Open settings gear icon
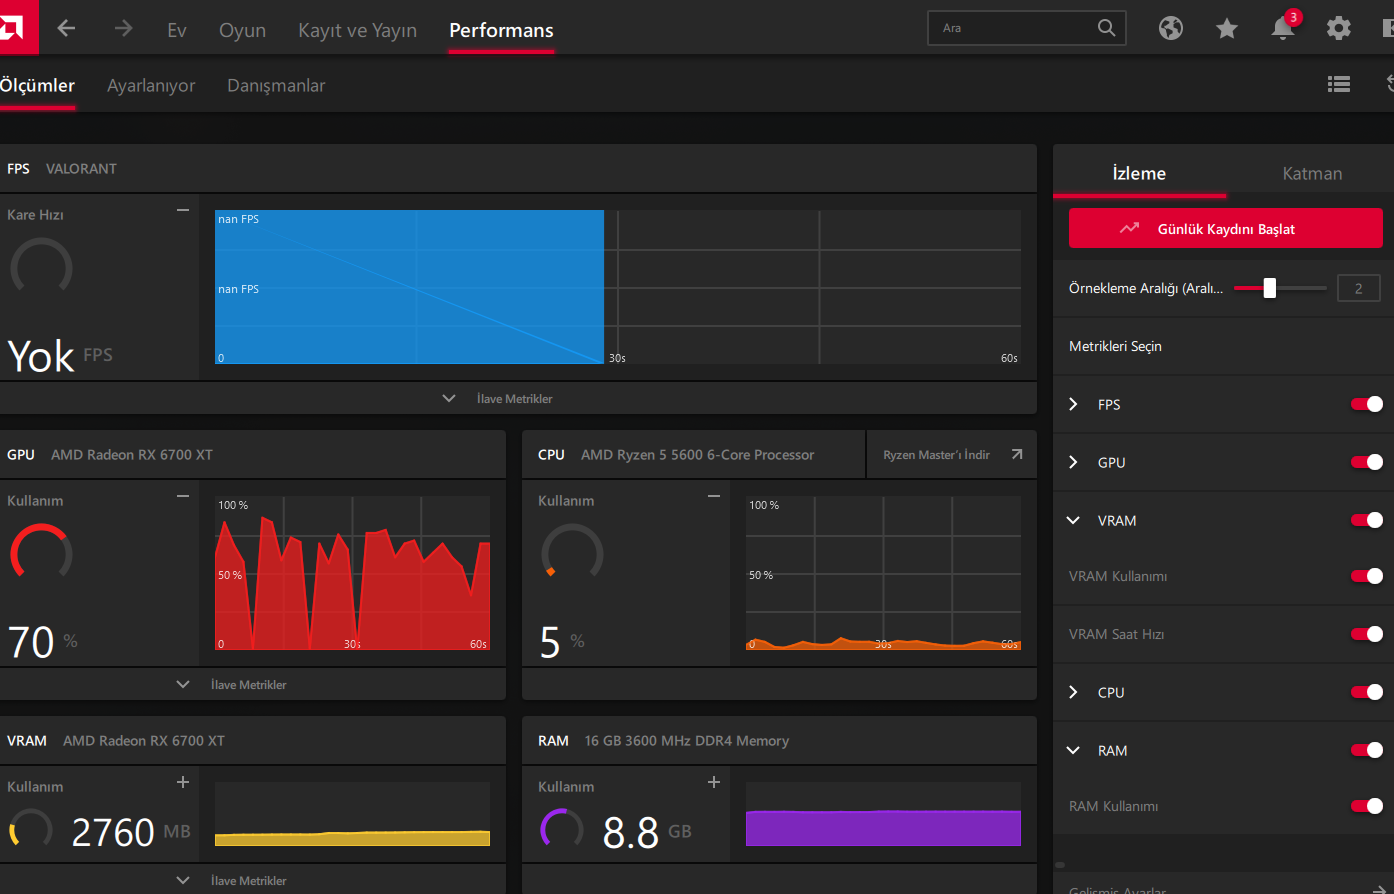 1338,28
